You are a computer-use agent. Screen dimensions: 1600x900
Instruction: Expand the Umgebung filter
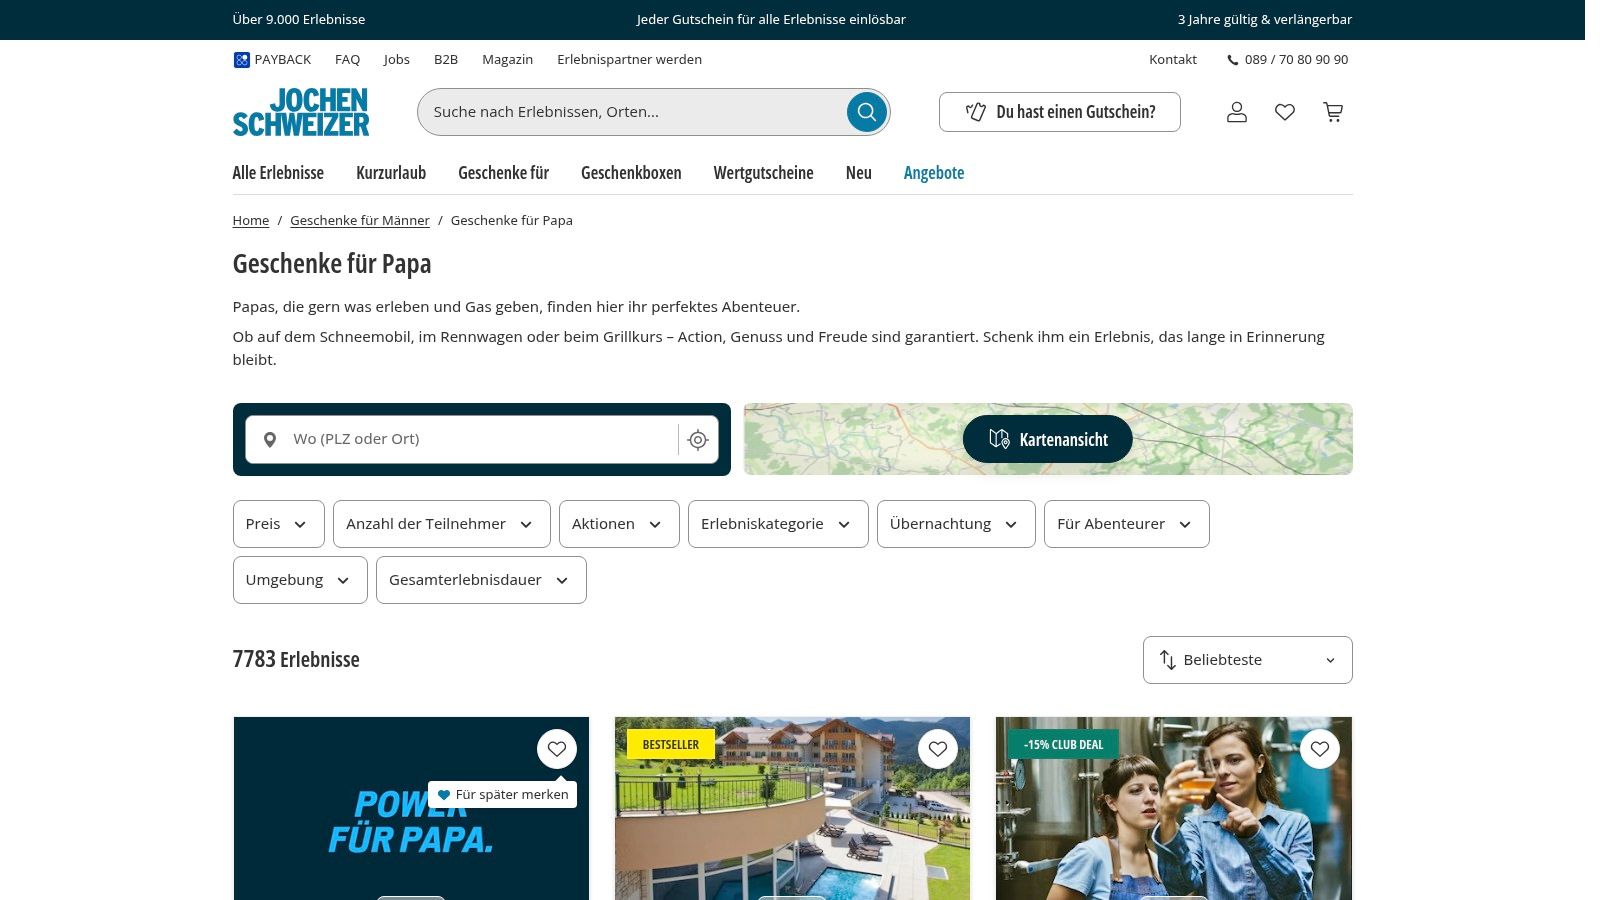click(x=300, y=580)
